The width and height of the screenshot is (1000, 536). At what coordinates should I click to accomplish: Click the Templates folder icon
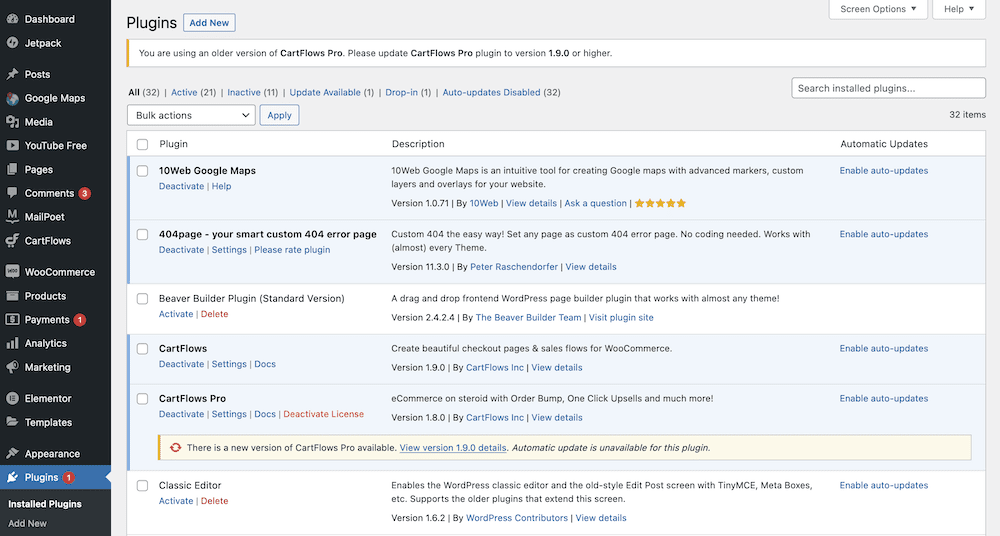[x=12, y=422]
